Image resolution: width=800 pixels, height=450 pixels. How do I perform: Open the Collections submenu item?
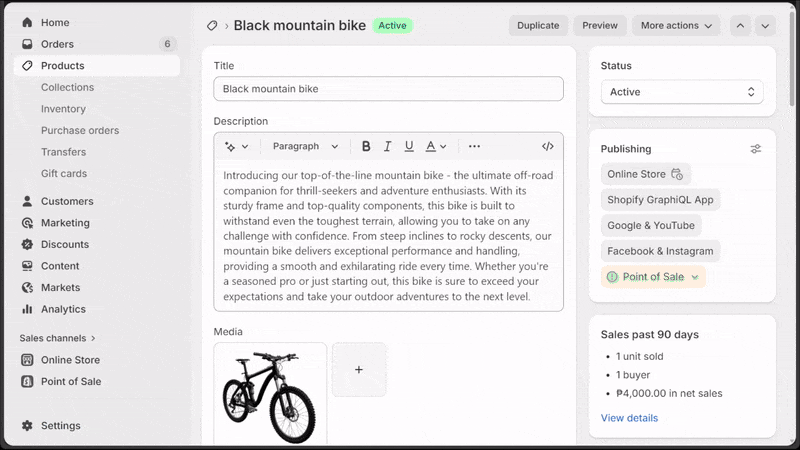click(67, 87)
